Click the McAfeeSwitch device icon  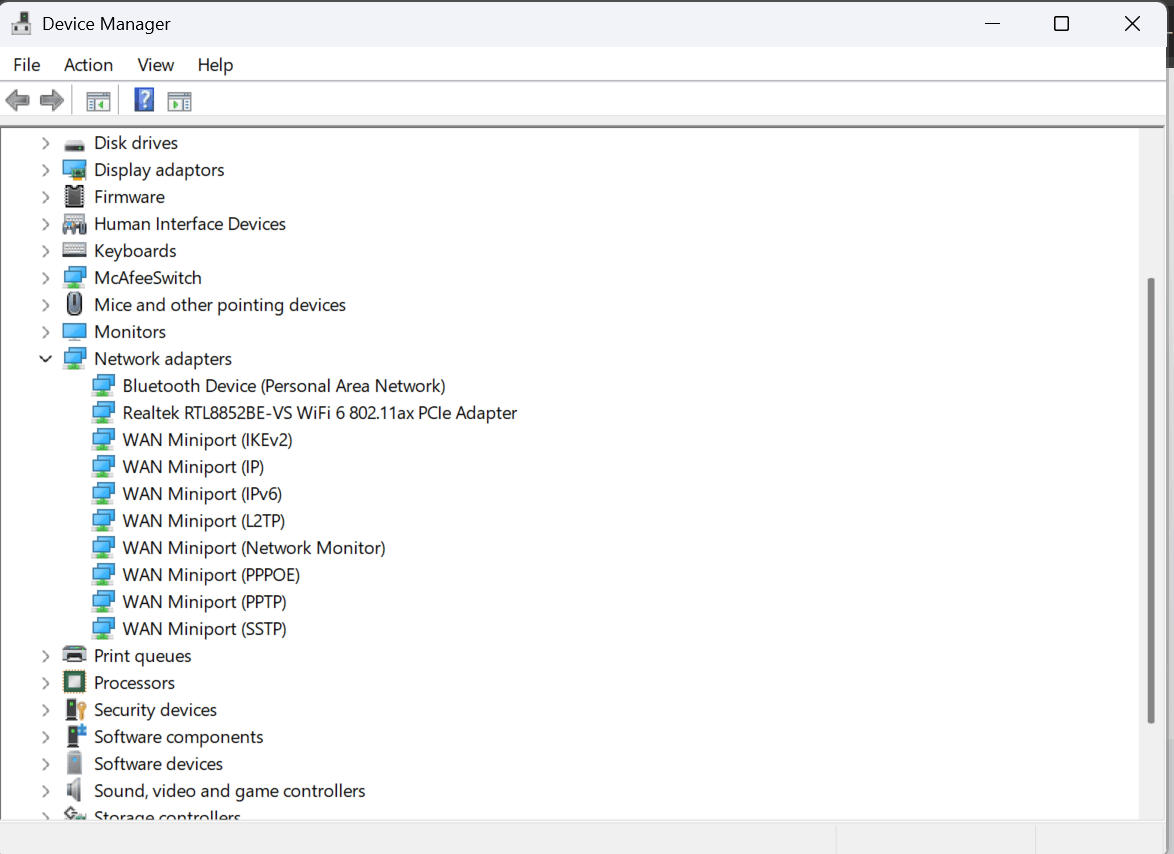[x=74, y=278]
